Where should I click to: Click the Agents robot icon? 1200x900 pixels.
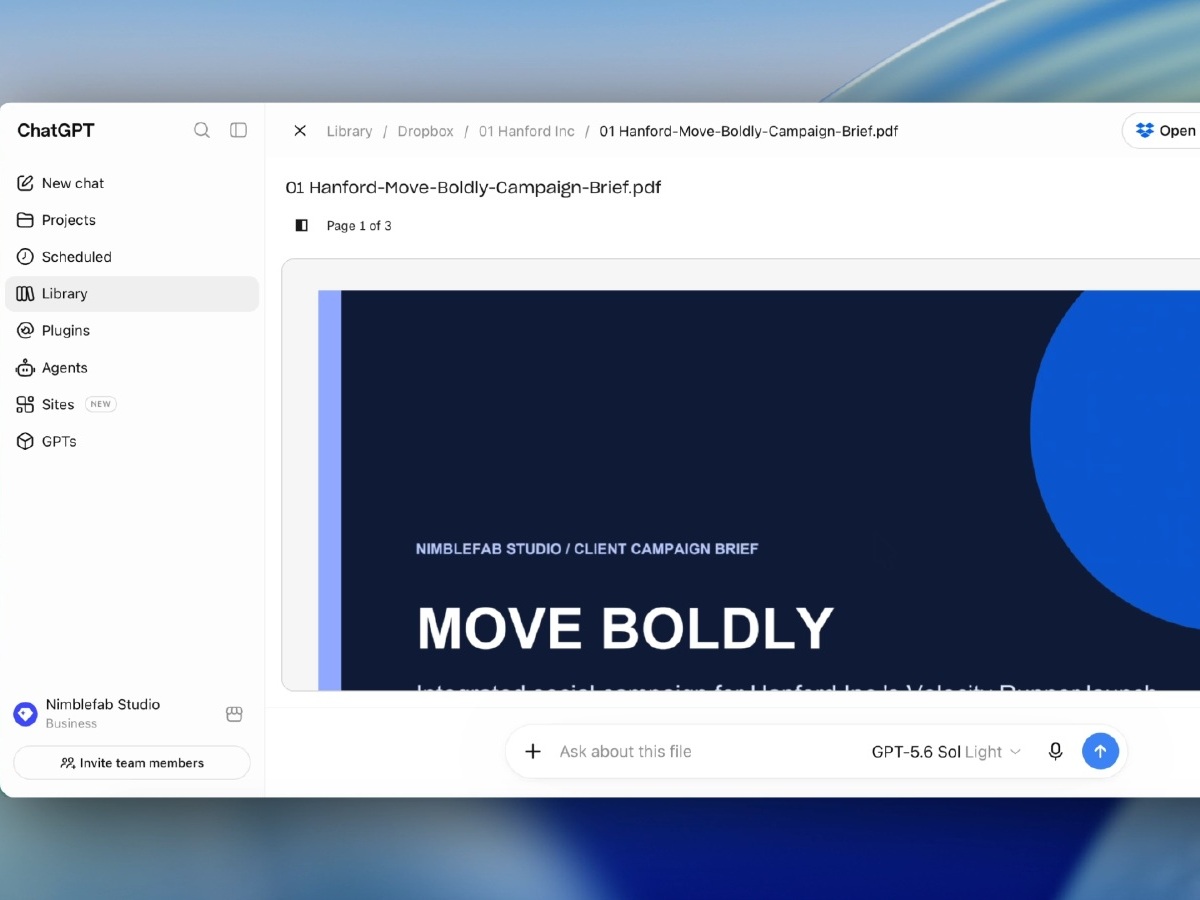25,368
